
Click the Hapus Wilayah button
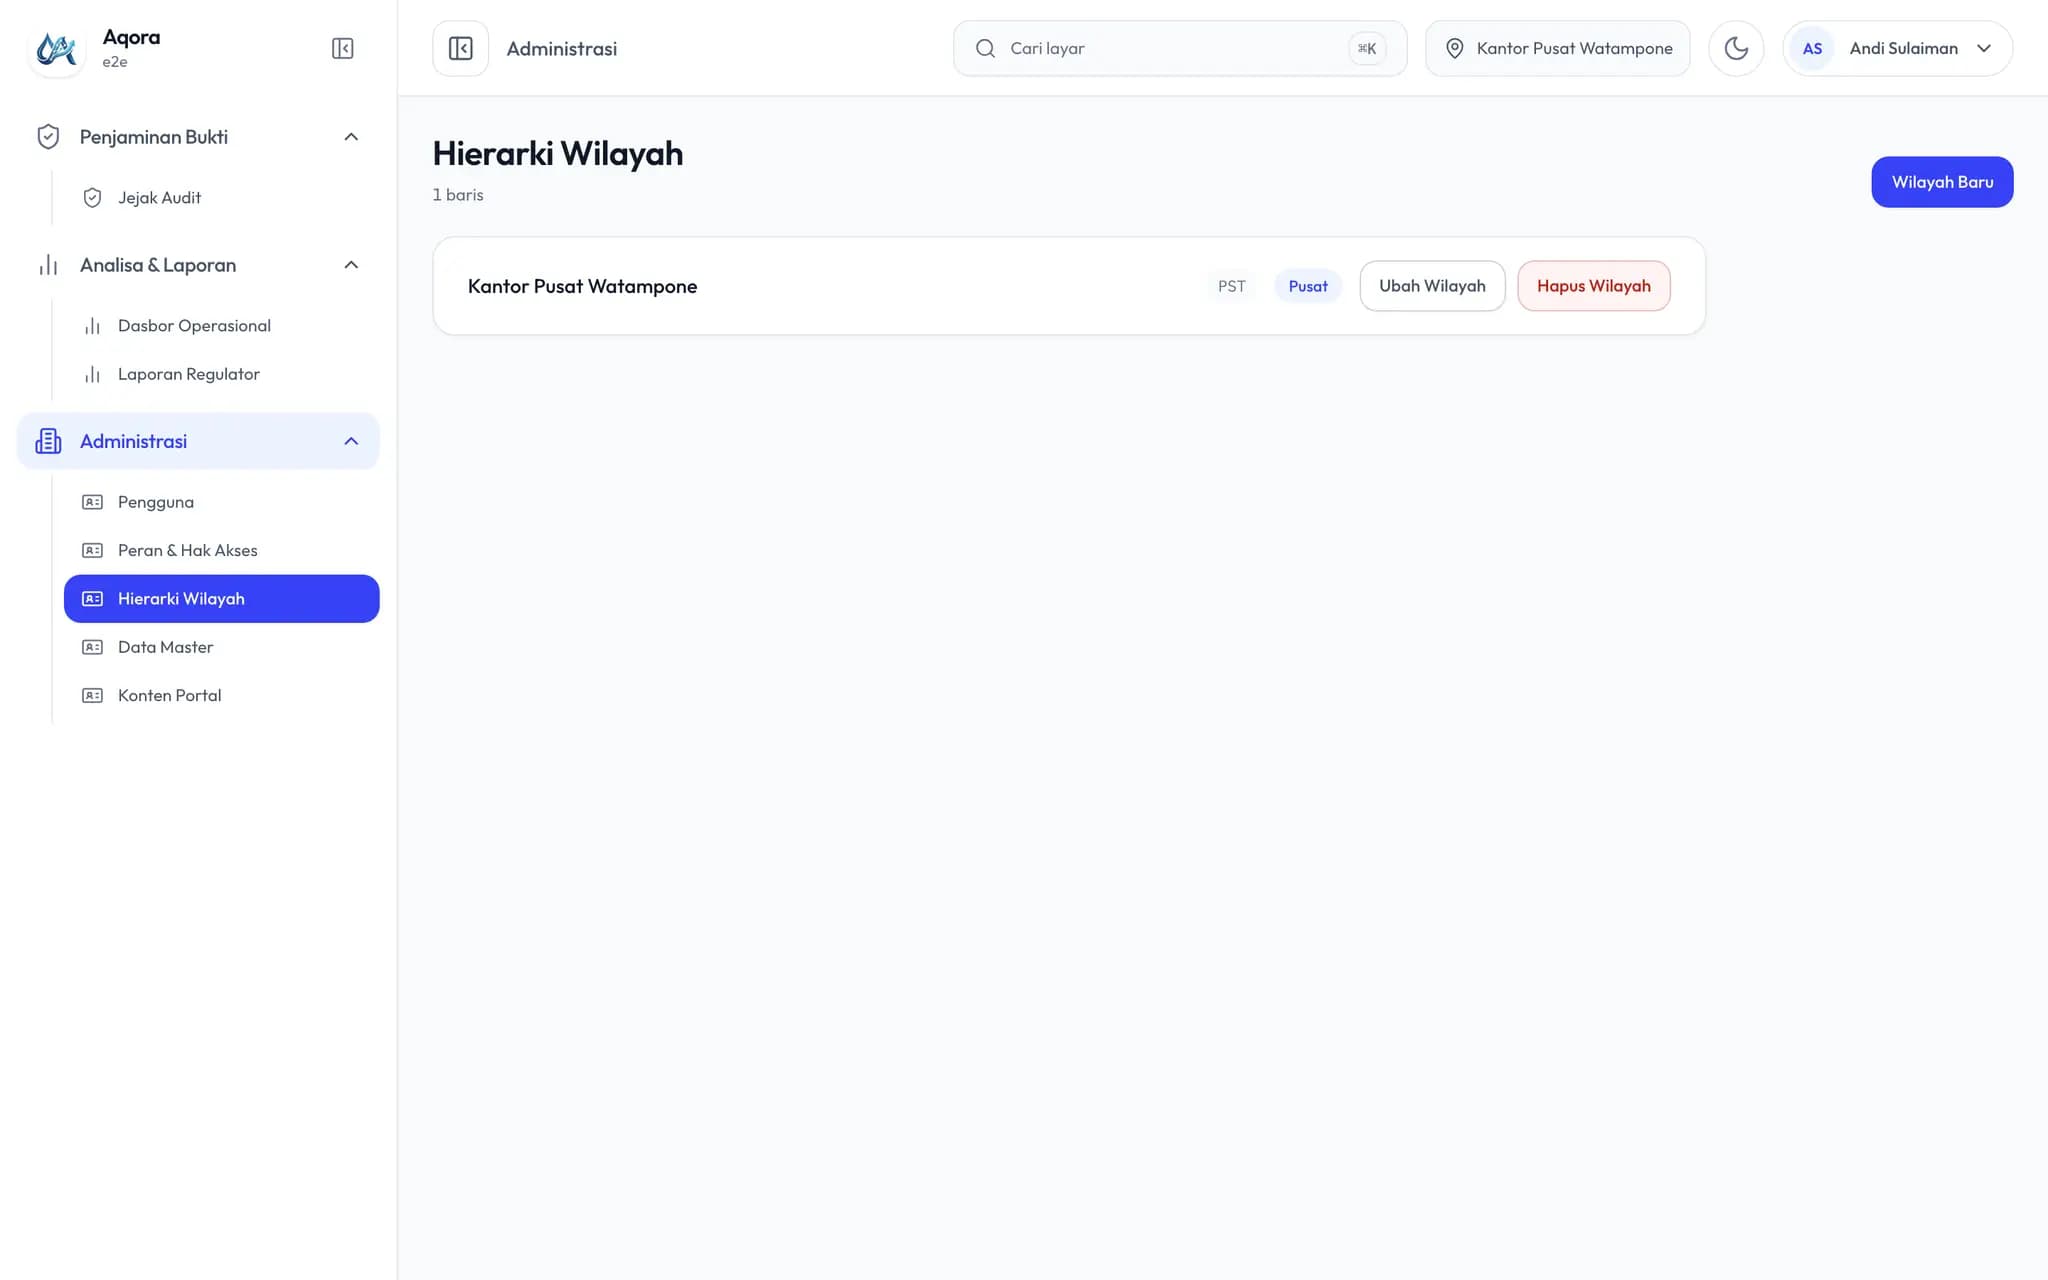(x=1593, y=286)
